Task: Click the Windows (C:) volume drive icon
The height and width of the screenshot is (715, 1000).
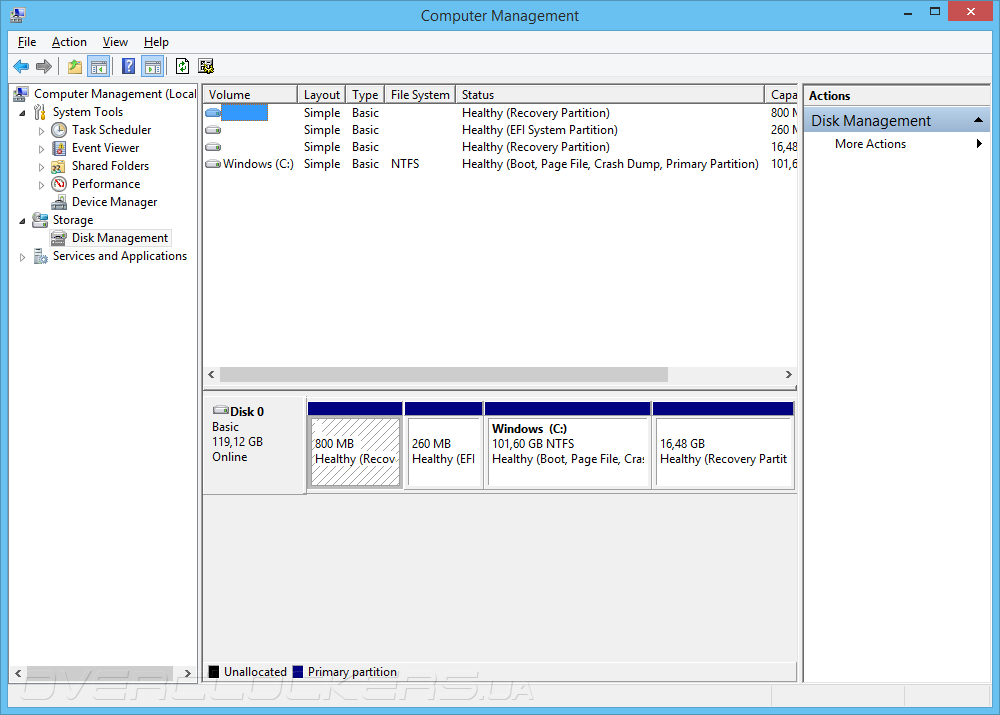Action: (x=213, y=164)
